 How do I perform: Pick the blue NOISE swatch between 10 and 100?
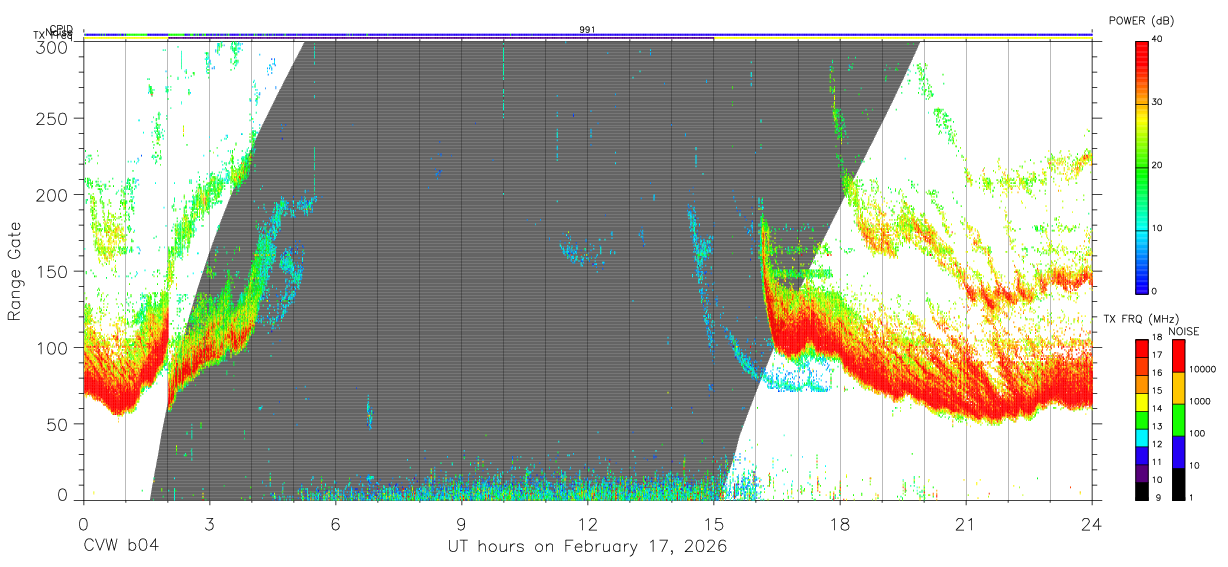click(1178, 452)
